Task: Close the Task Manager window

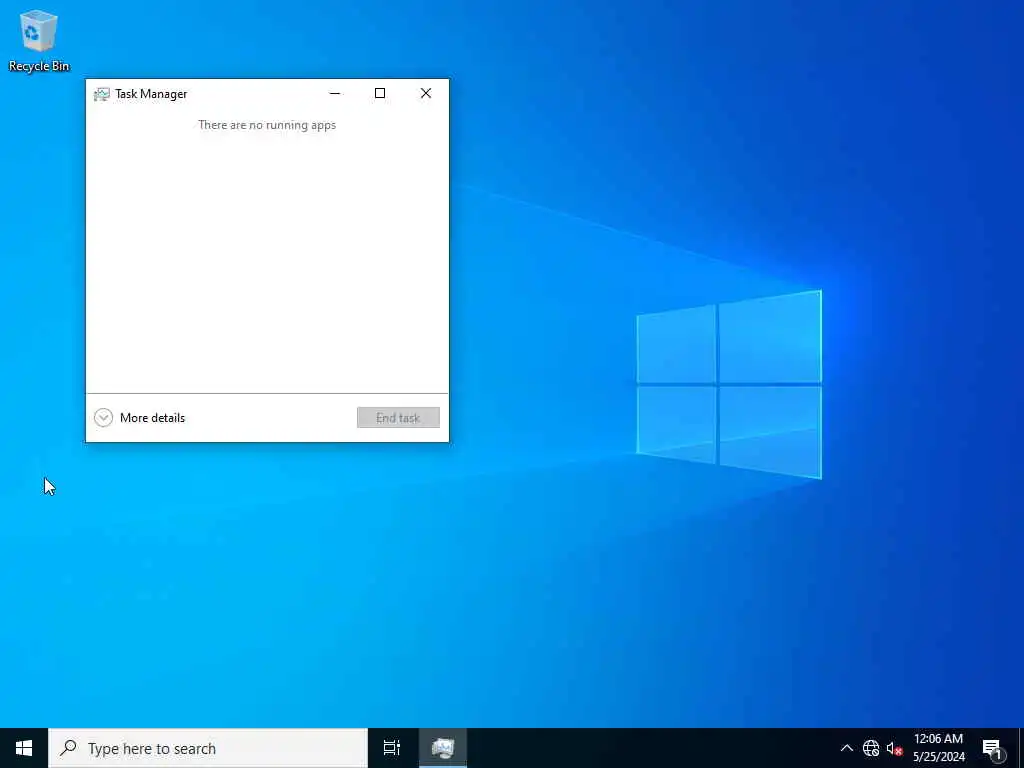Action: [x=426, y=93]
